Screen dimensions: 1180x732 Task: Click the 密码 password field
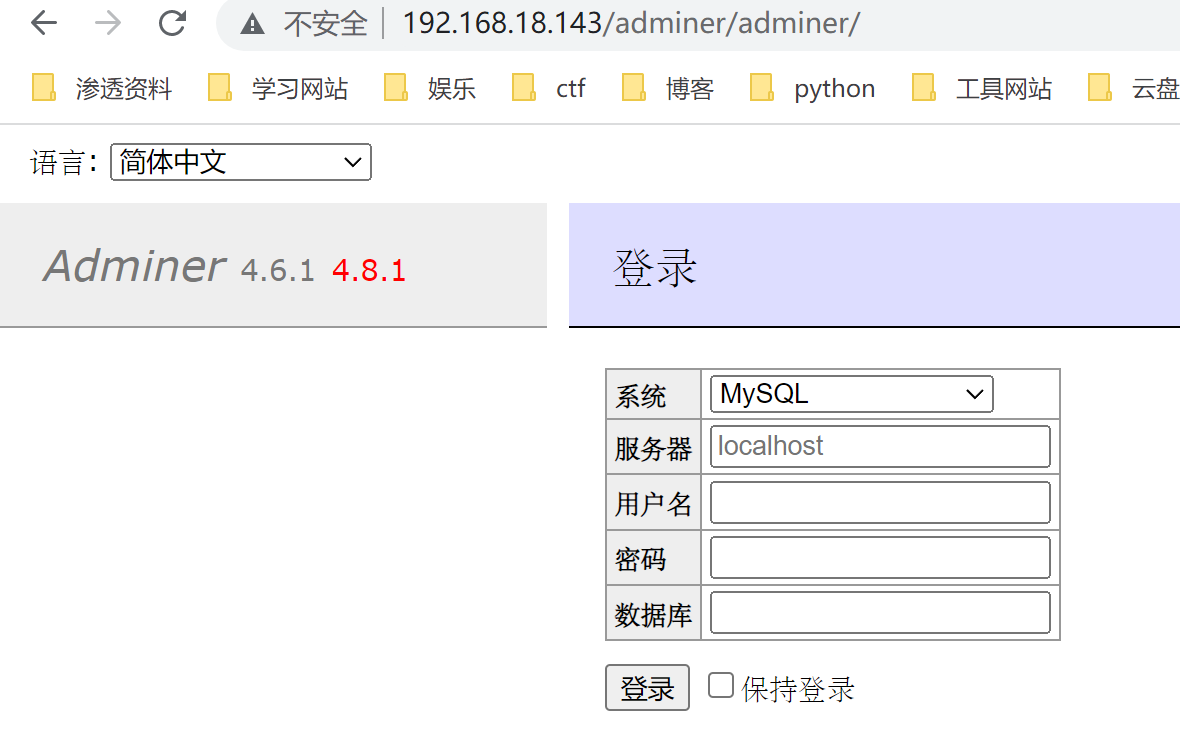click(x=879, y=557)
